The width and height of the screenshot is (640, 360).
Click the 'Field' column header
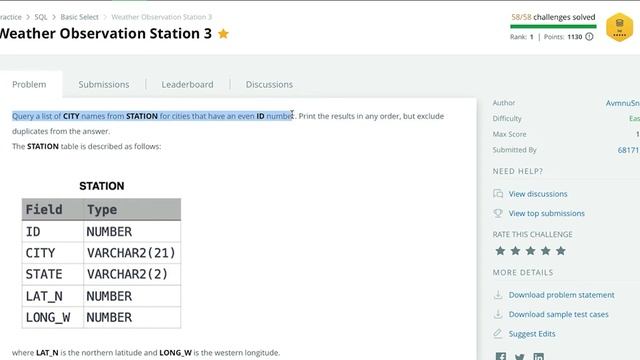pyautogui.click(x=44, y=209)
